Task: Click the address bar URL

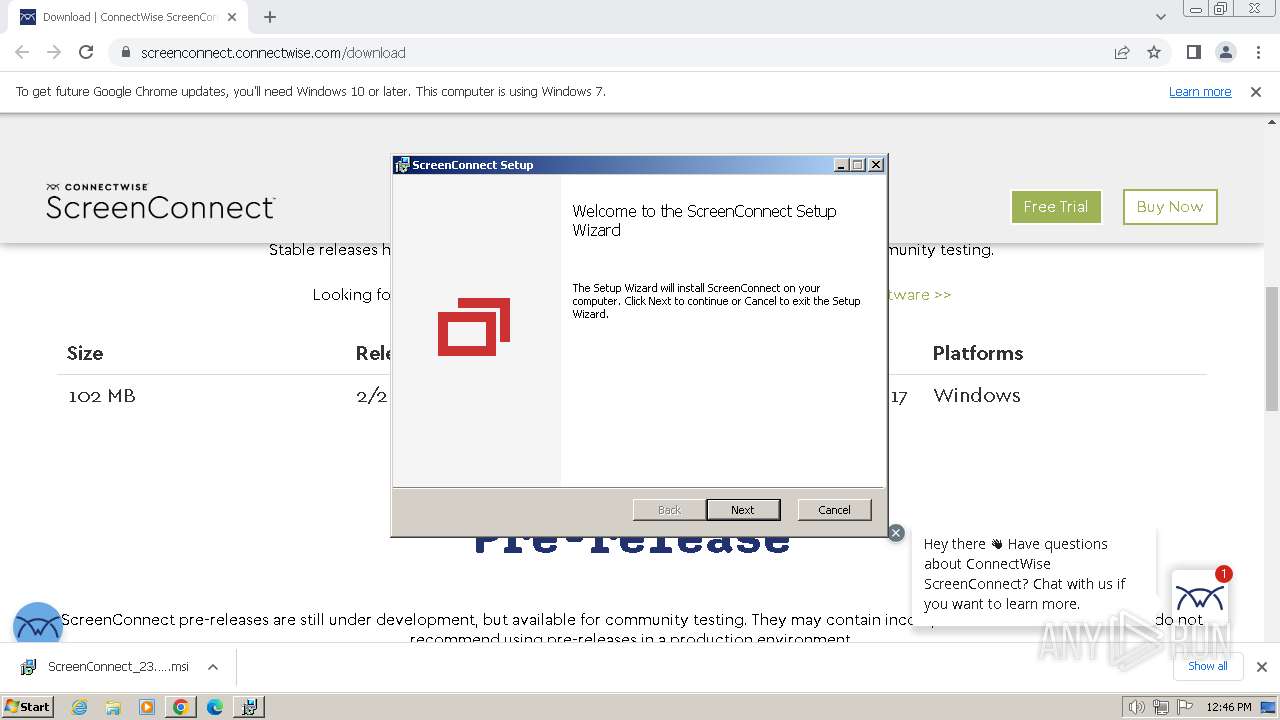Action: coord(273,52)
